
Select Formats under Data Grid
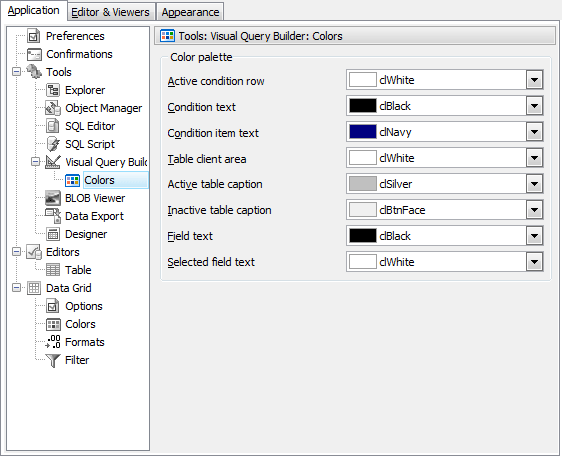click(x=85, y=342)
